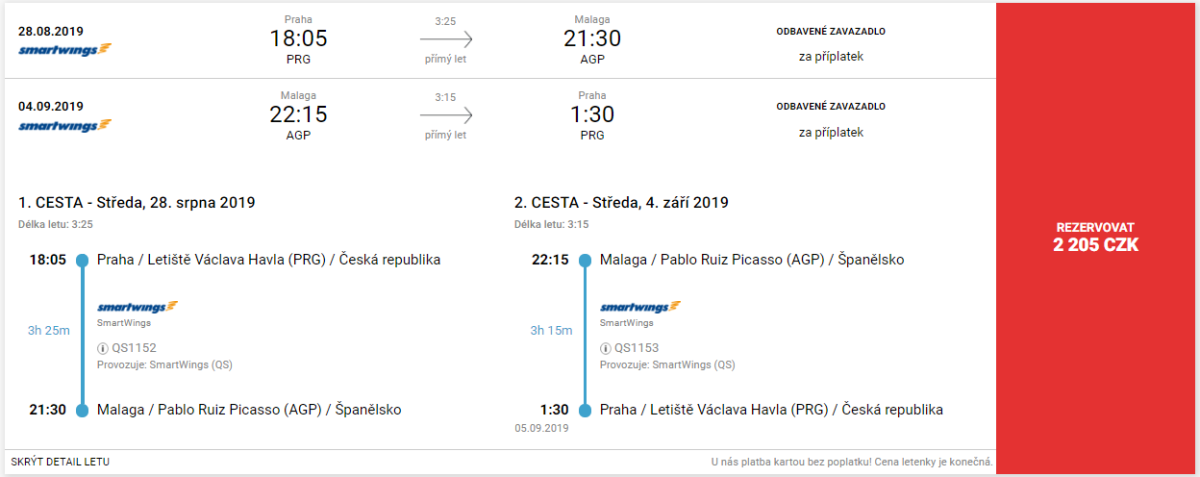Click Smartwings logo on 28.08.2019 flight row
This screenshot has width=1200, height=477.
(x=65, y=49)
